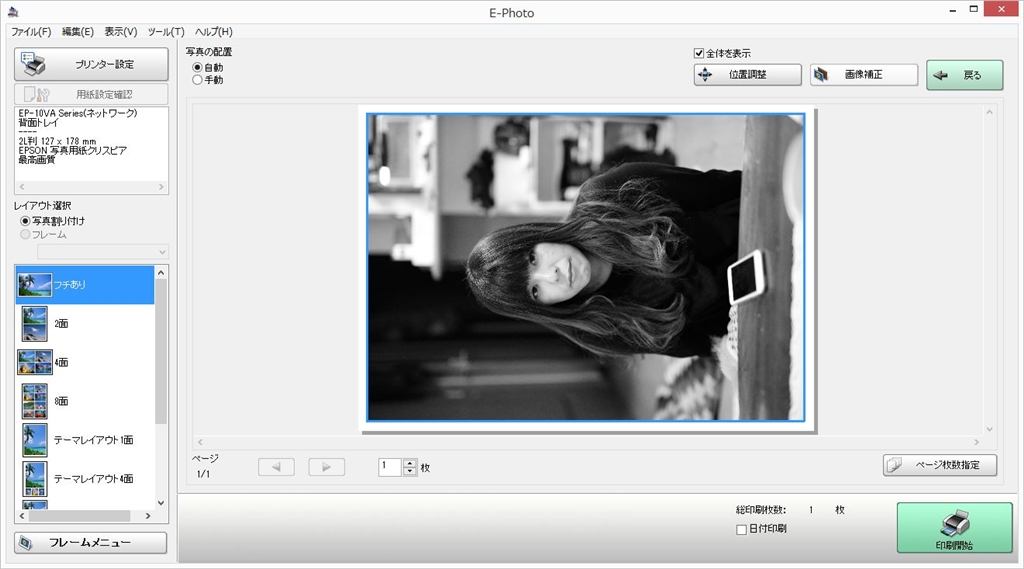Select the 自動 photo placement radio
Viewport: 1024px width, 569px height.
pyautogui.click(x=197, y=67)
